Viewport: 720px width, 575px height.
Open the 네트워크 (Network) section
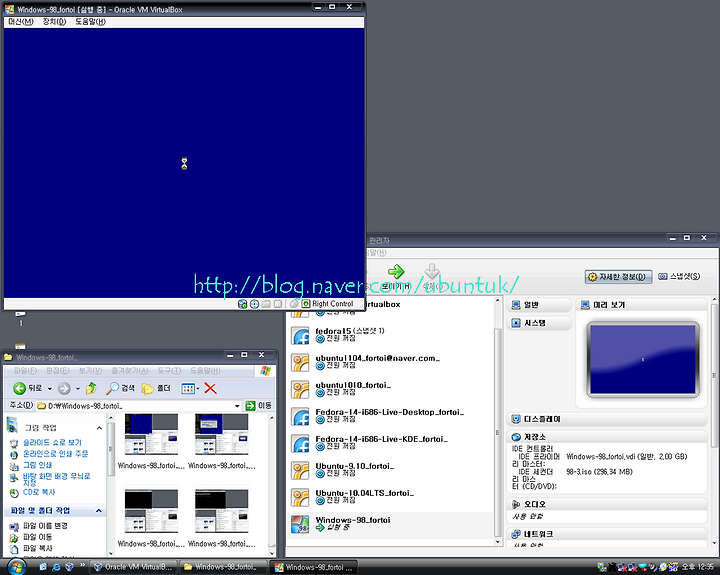pyautogui.click(x=607, y=534)
